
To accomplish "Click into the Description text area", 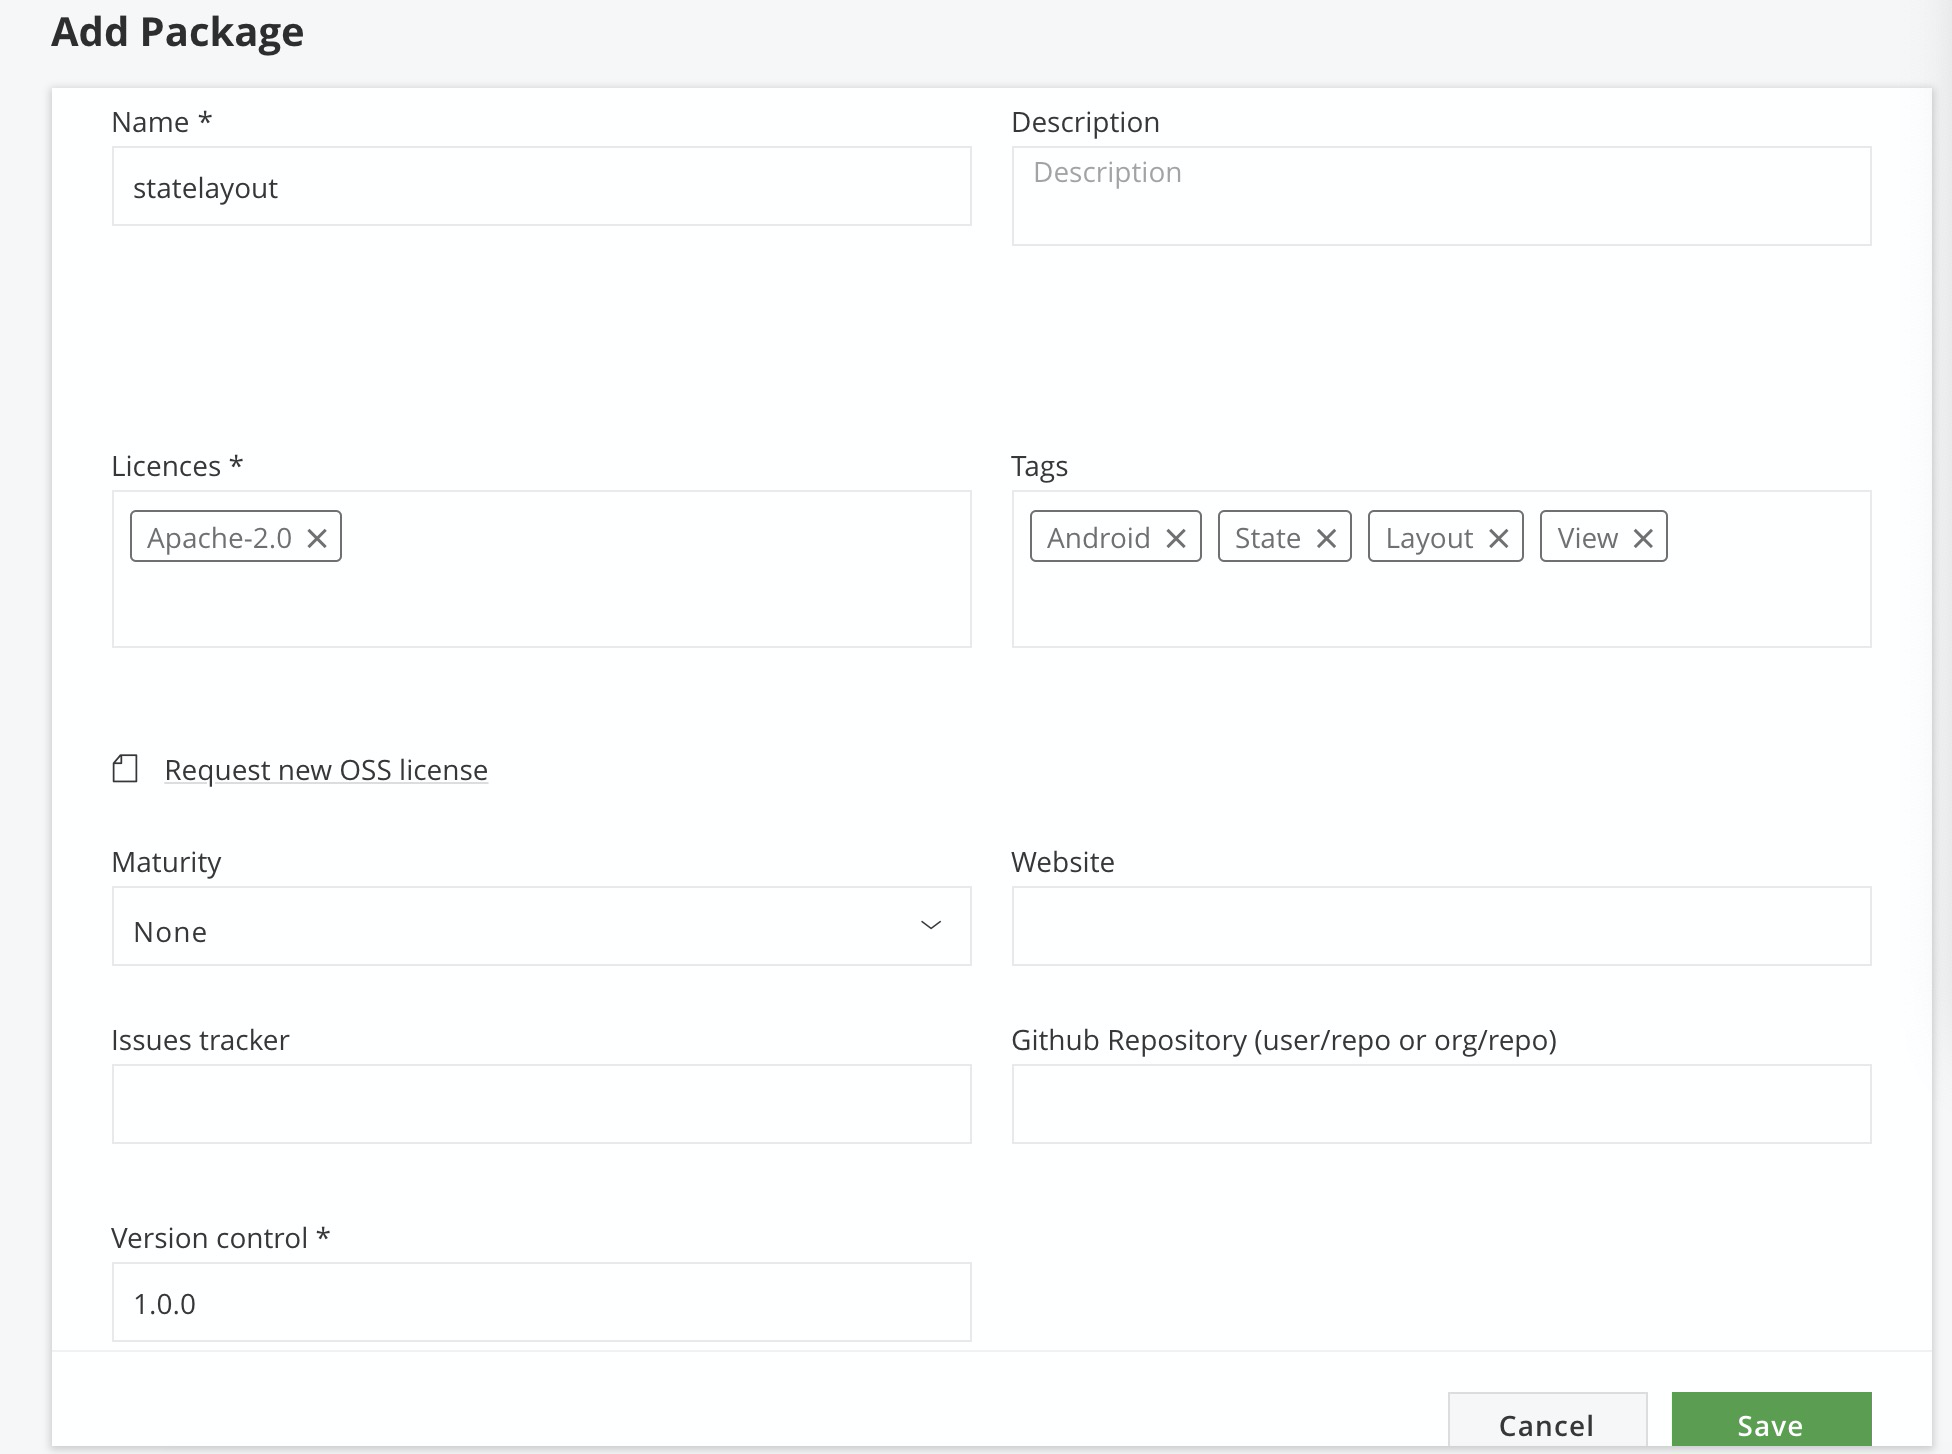I will (1440, 196).
